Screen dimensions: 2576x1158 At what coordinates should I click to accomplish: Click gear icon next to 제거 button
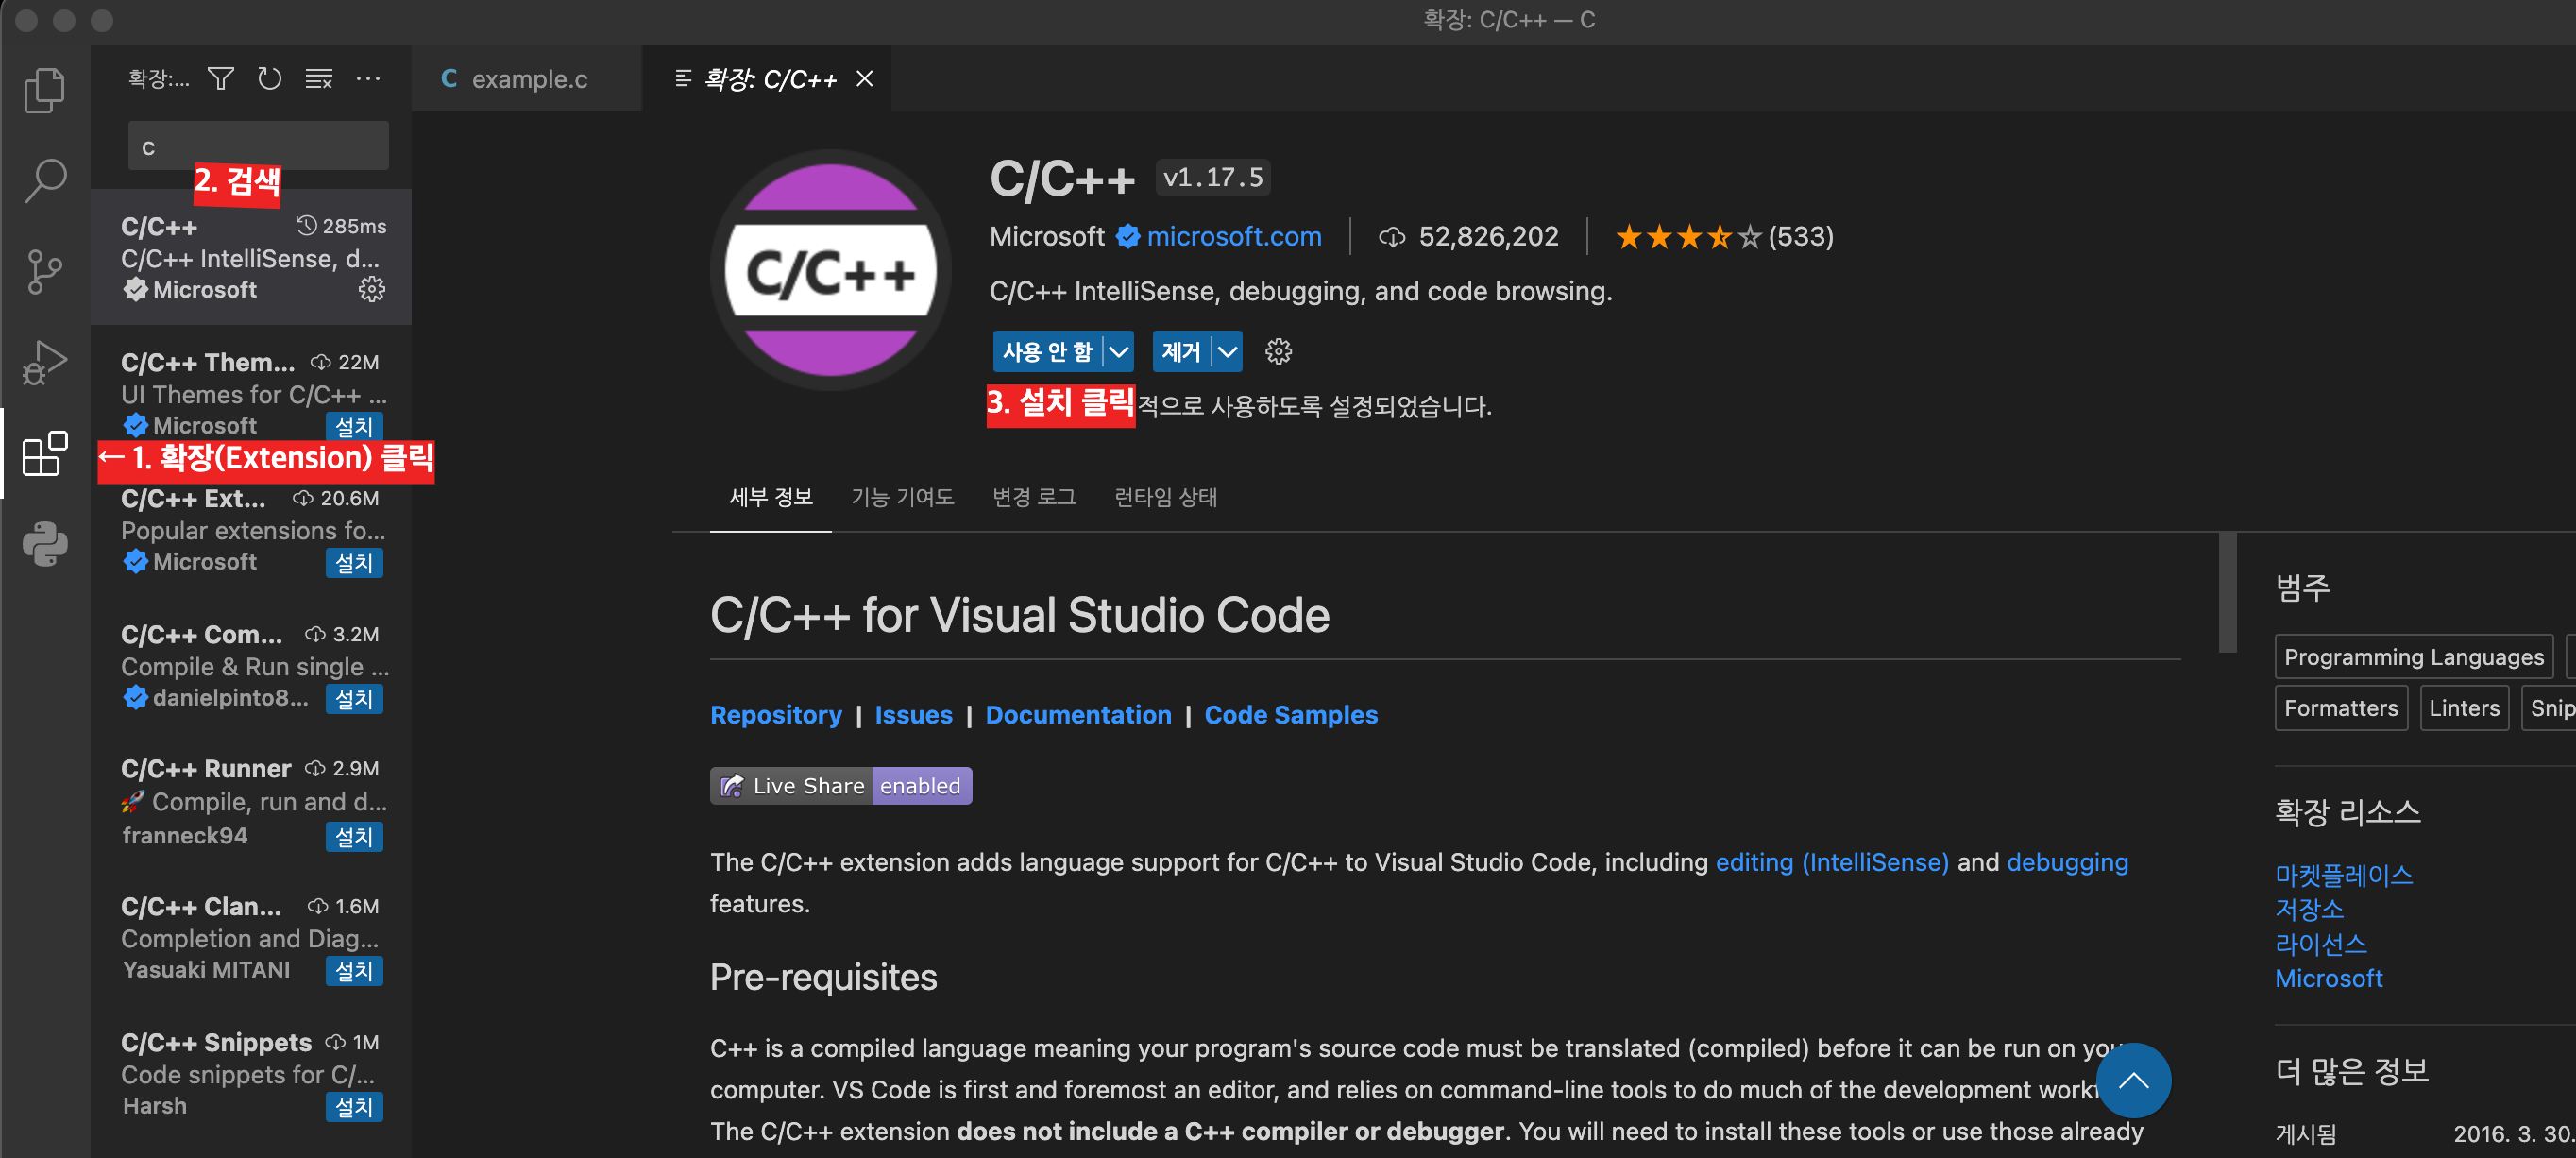1278,352
